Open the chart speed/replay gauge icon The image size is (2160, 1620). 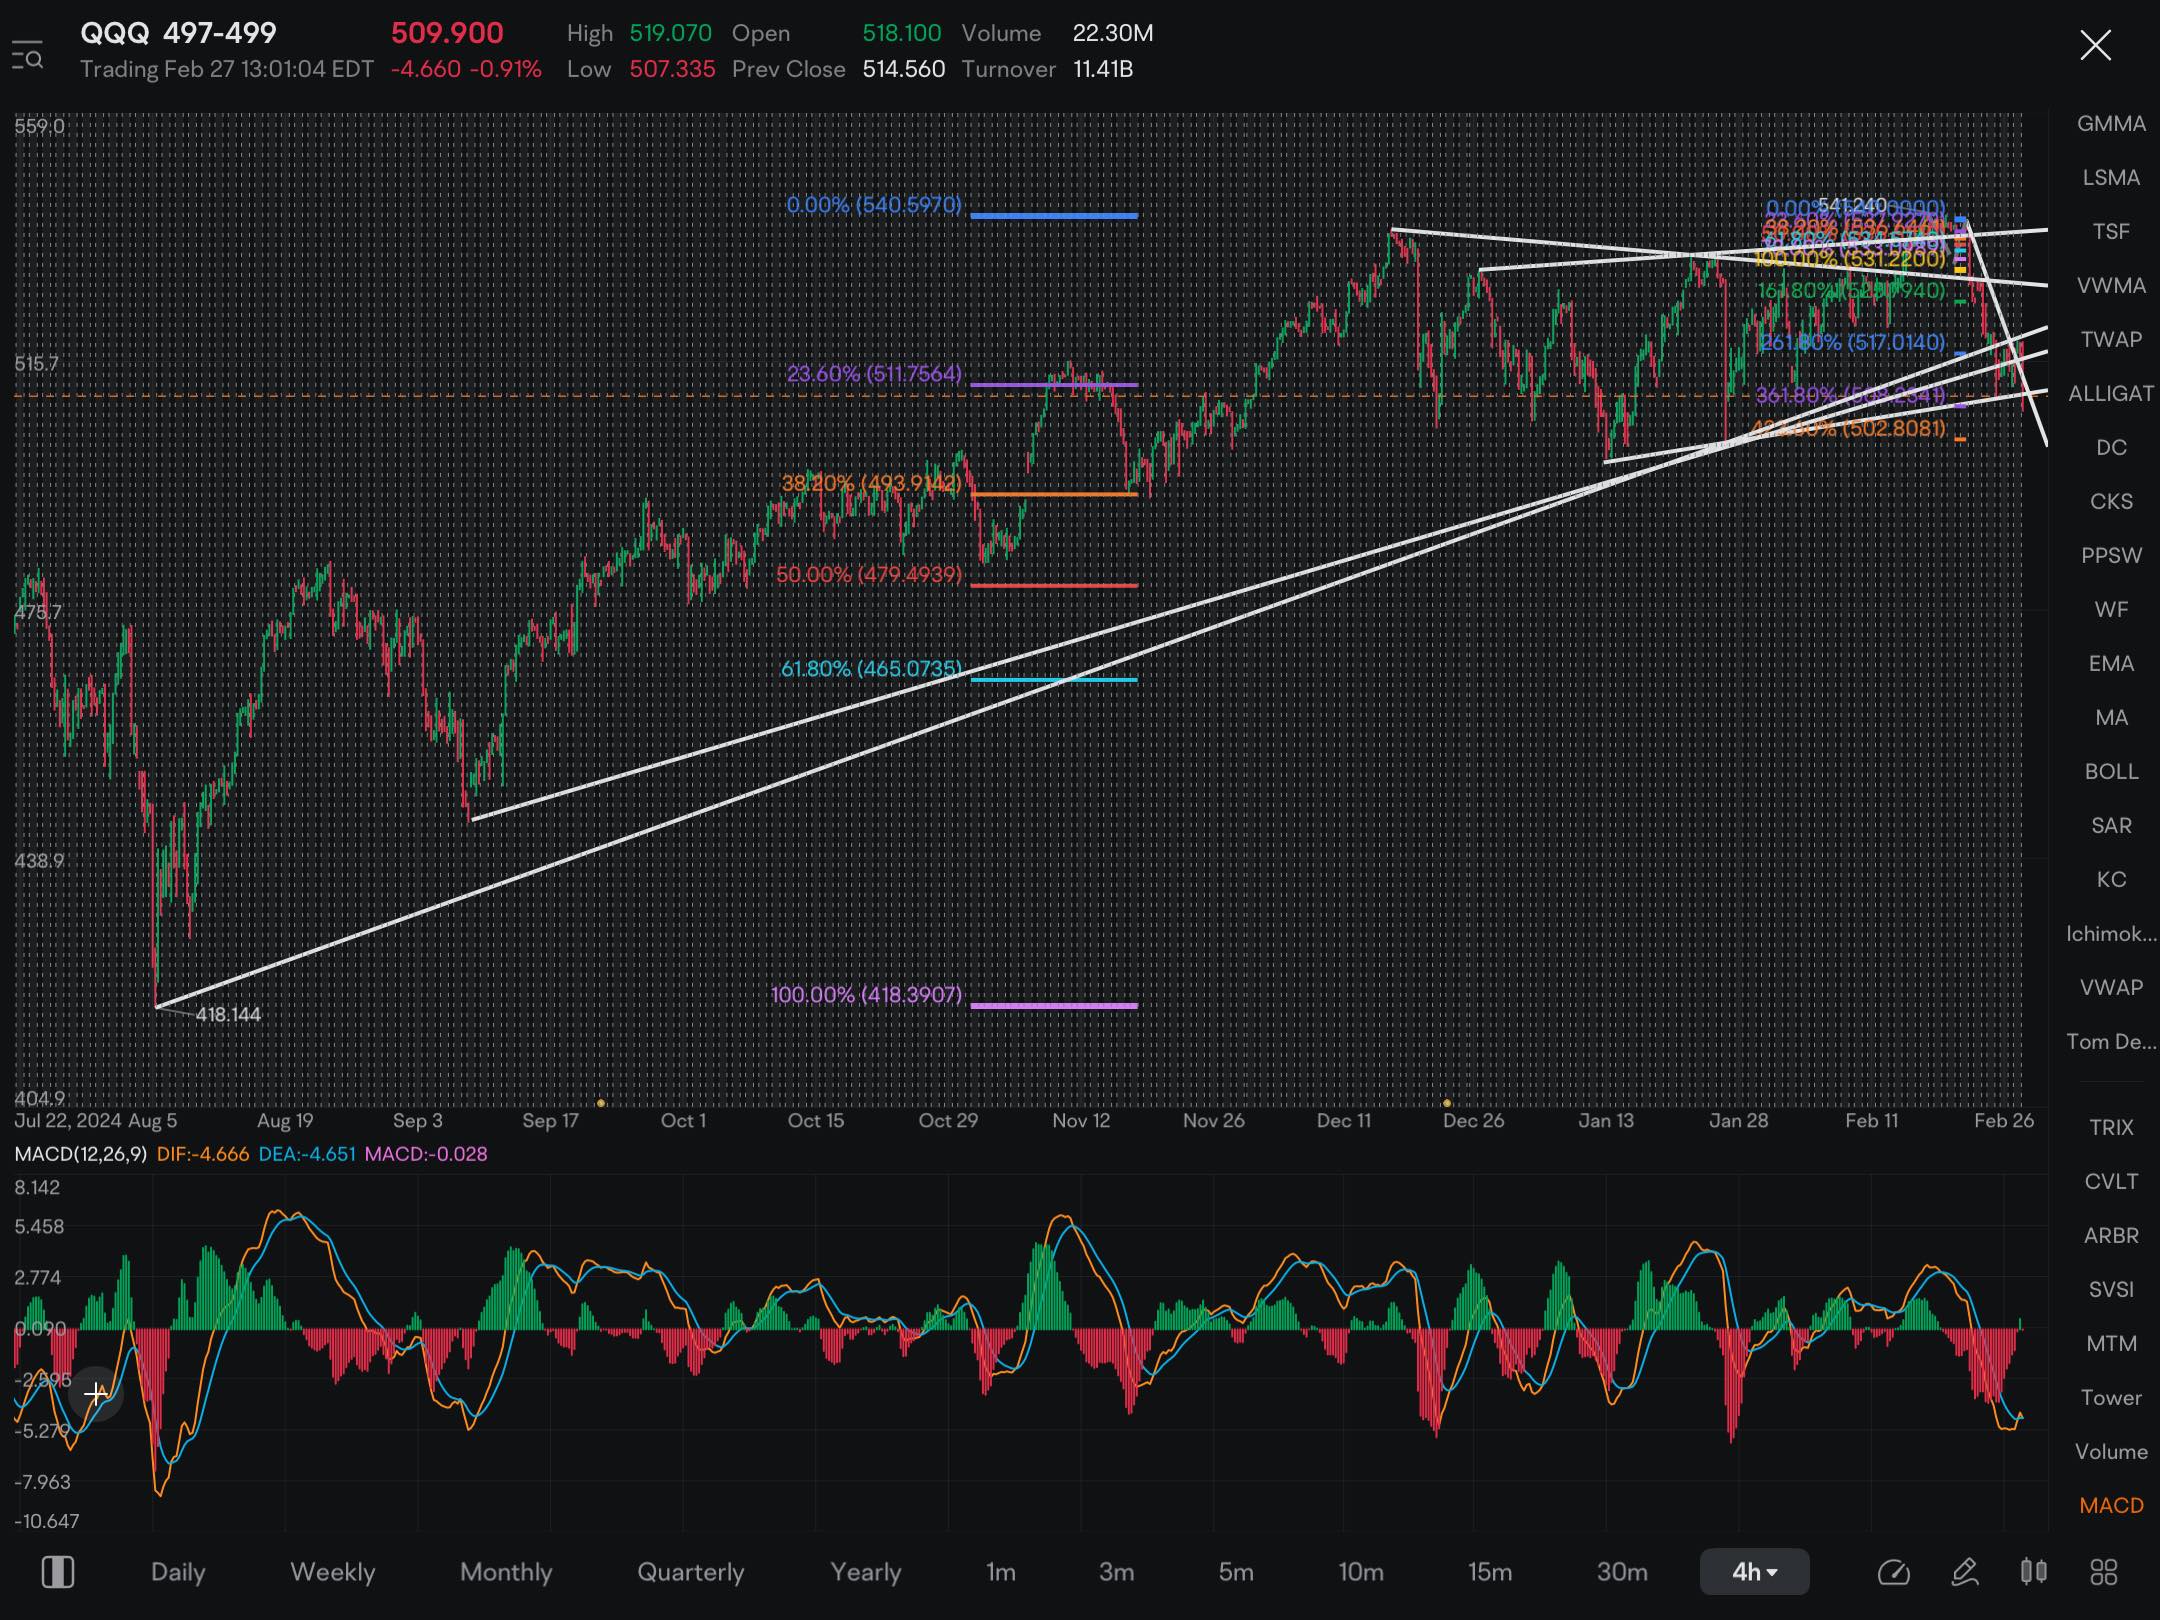pyautogui.click(x=1893, y=1572)
